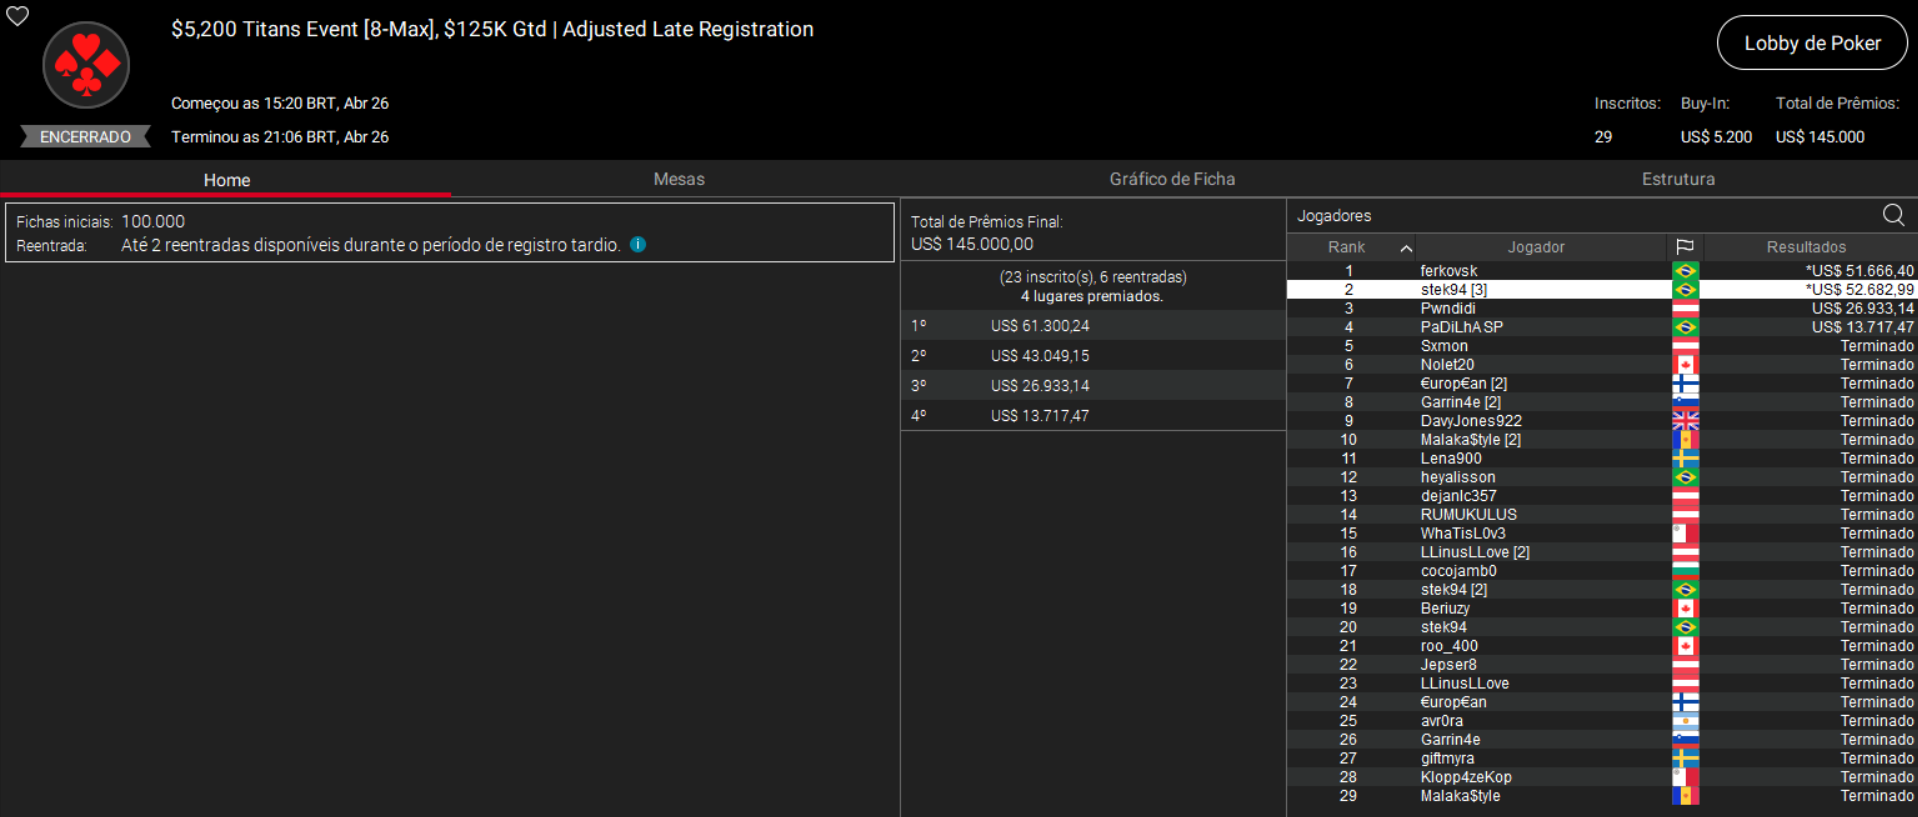This screenshot has height=817, width=1918.
Task: Select player row stek94 [3]
Action: (1602, 290)
